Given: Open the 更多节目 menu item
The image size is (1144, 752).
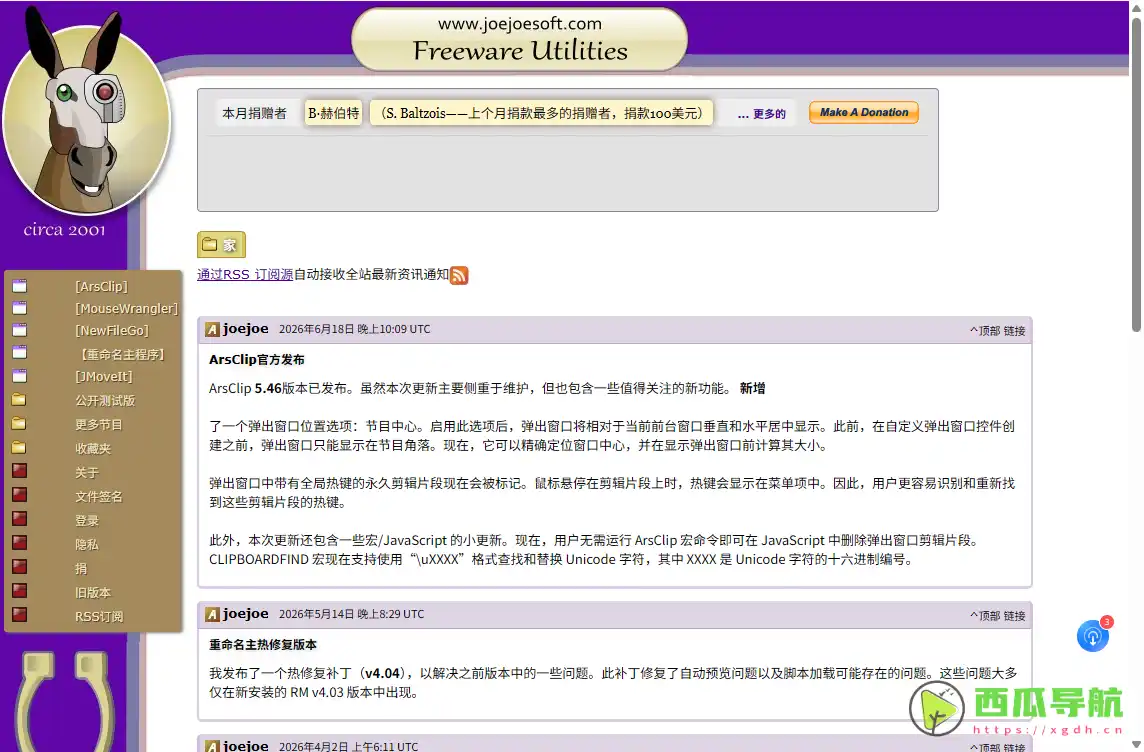Looking at the screenshot, I should click(x=98, y=425).
